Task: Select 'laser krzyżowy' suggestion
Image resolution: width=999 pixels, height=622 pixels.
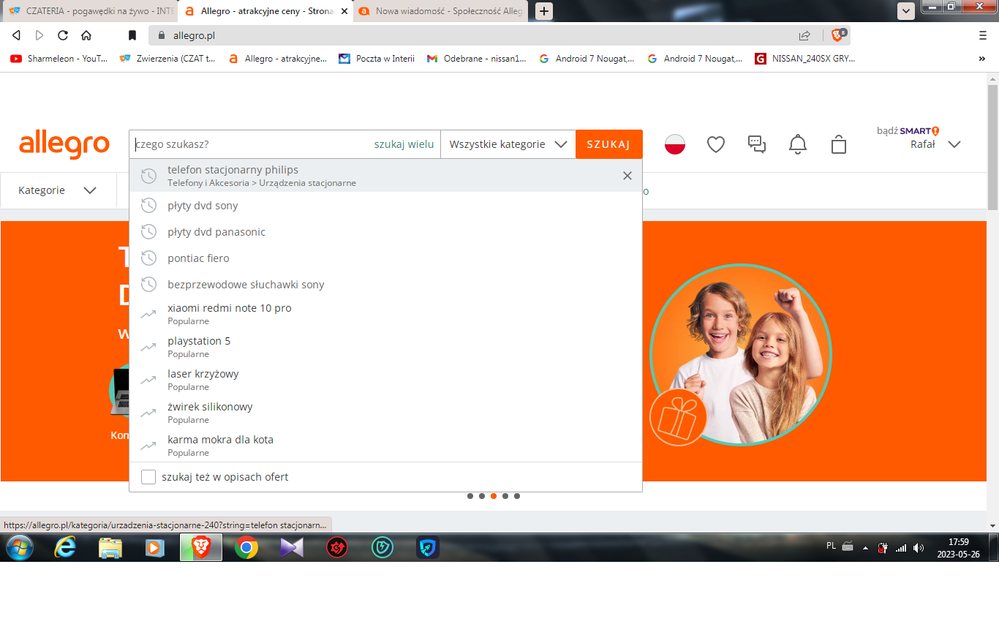Action: pyautogui.click(x=385, y=380)
